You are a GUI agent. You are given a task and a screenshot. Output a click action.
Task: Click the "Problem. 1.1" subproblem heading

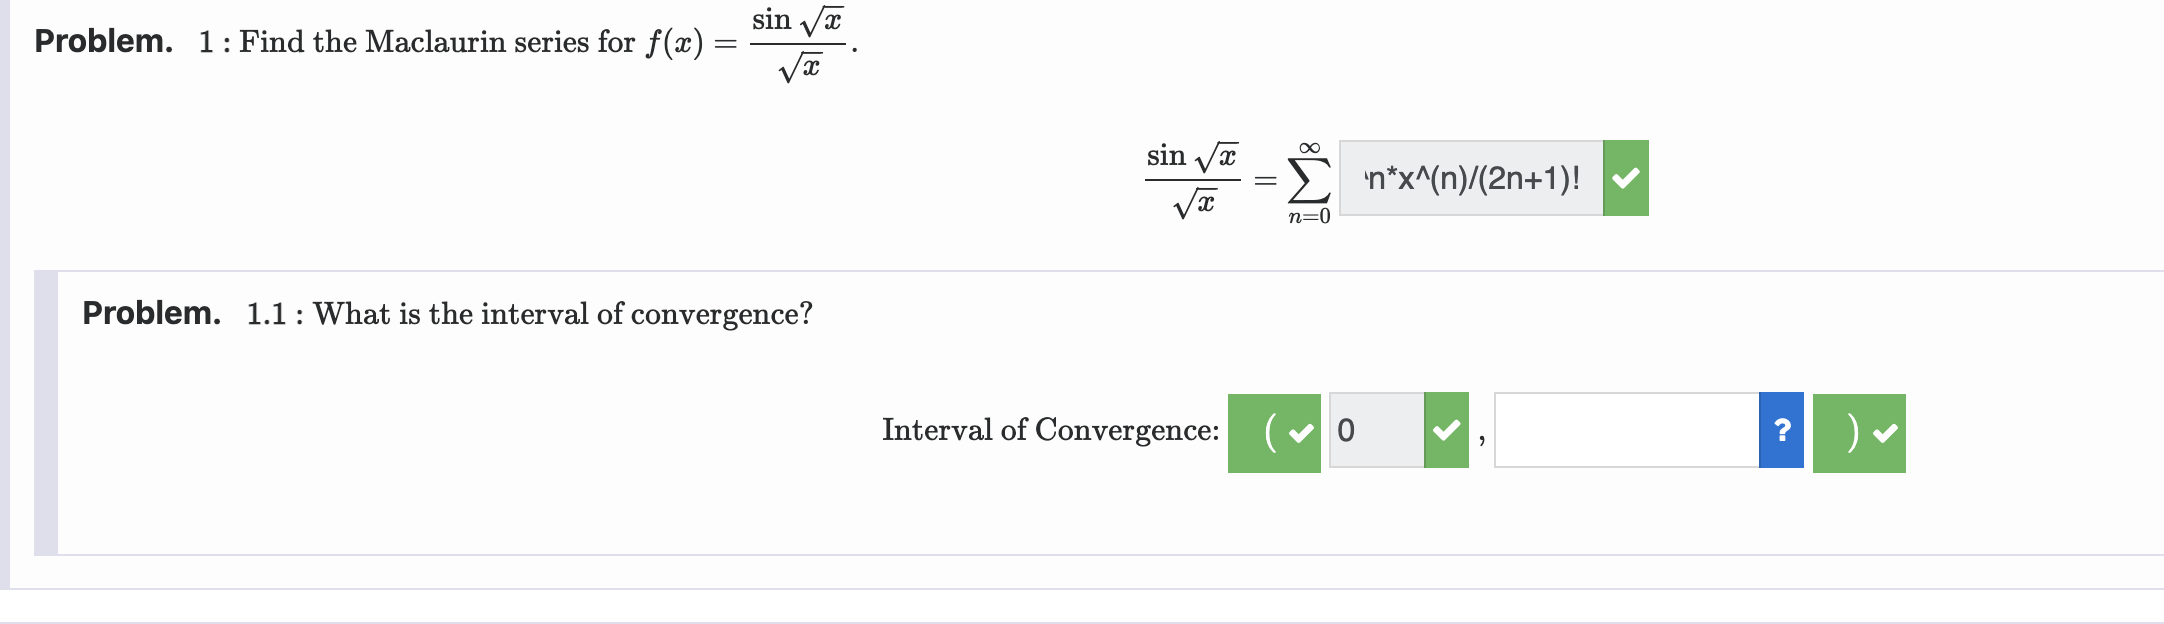coord(155,313)
